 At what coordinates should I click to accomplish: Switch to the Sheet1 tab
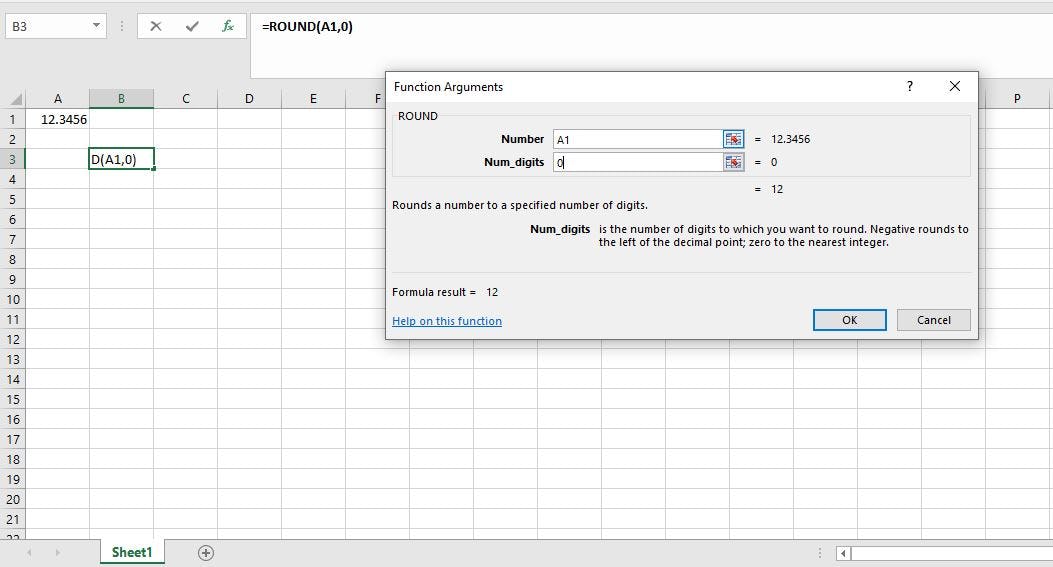132,553
